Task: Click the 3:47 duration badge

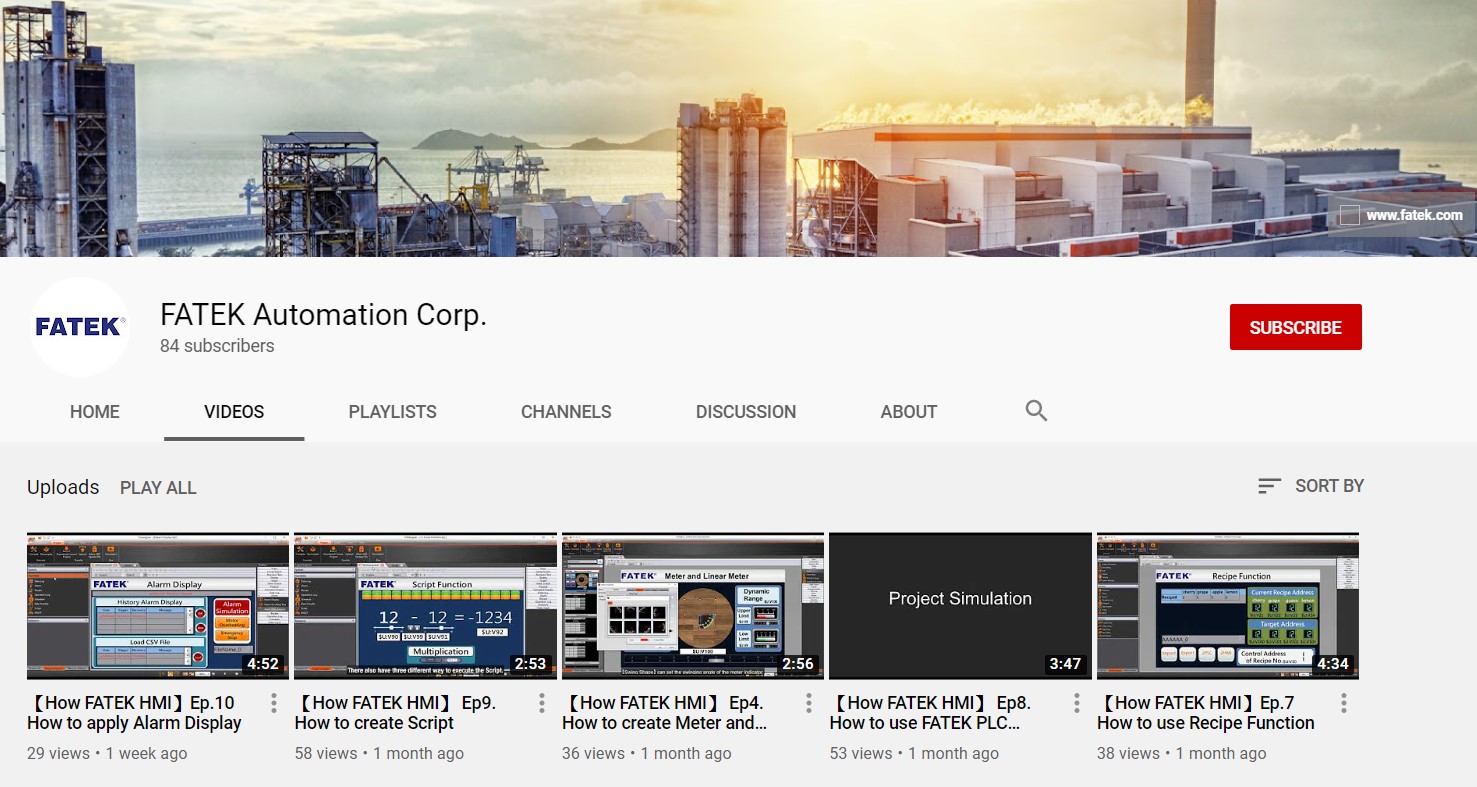Action: pyautogui.click(x=1065, y=664)
